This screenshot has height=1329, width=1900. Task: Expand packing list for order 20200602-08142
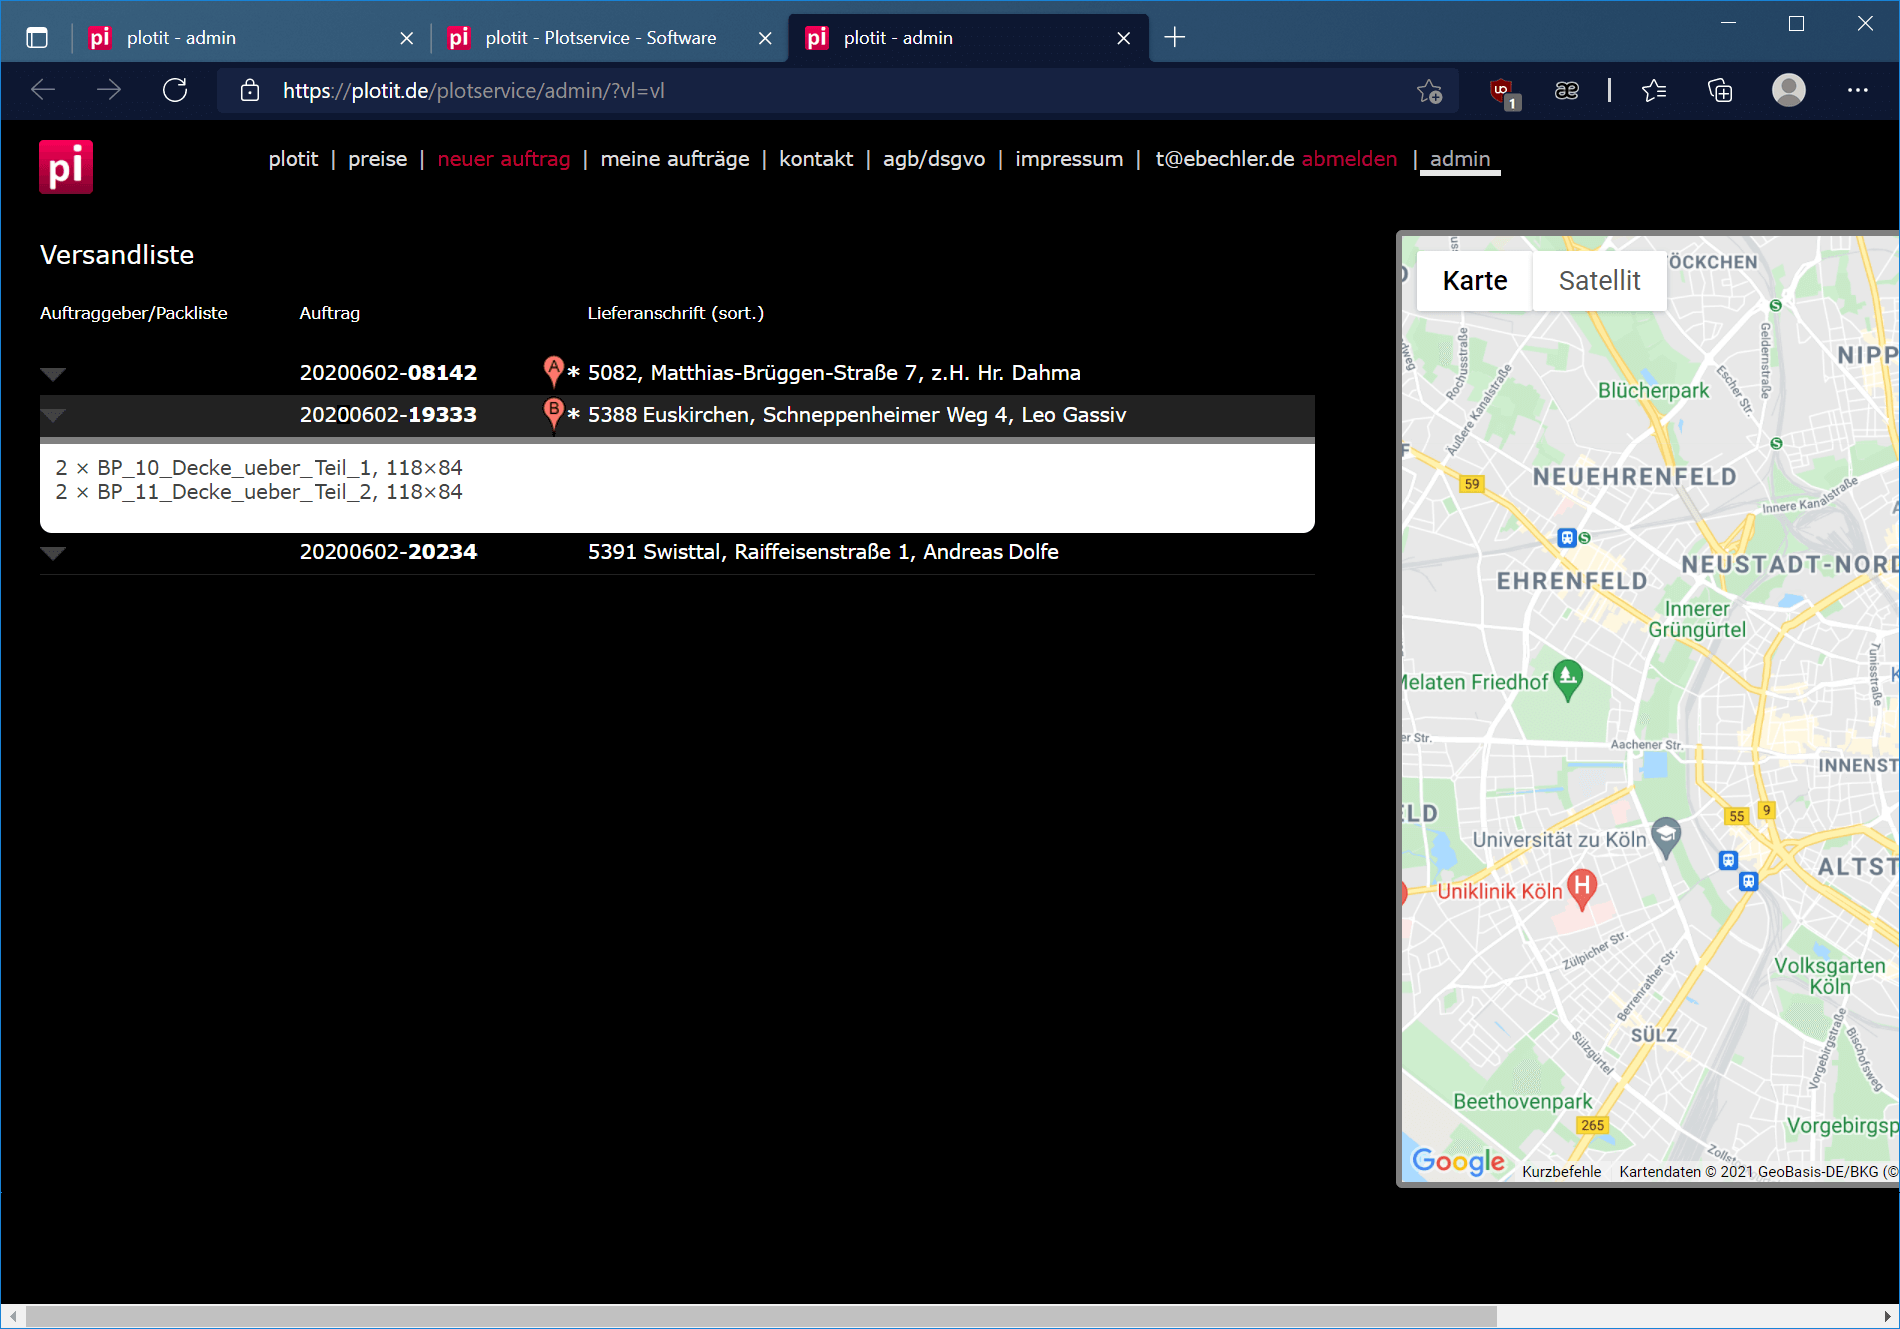point(53,374)
